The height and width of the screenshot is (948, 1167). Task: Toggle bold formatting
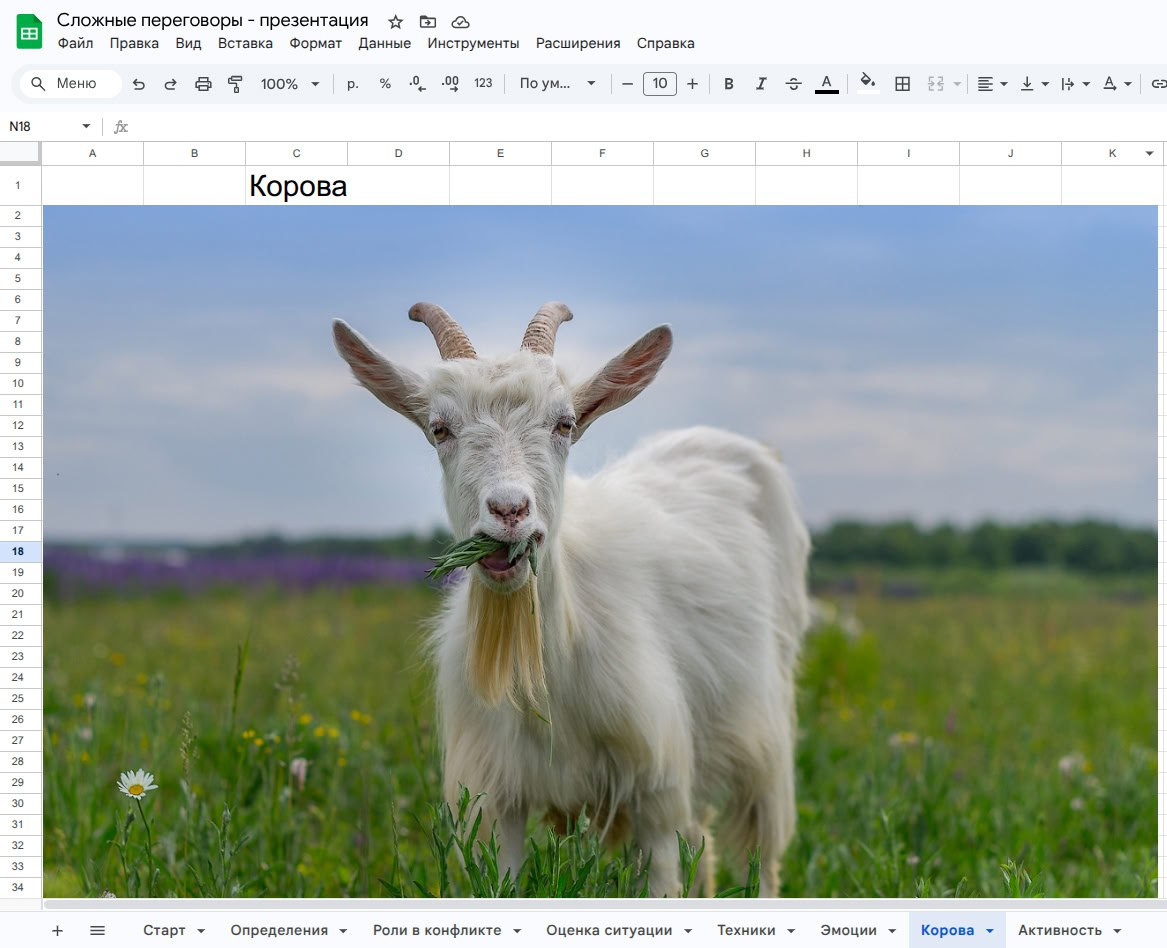[x=729, y=84]
